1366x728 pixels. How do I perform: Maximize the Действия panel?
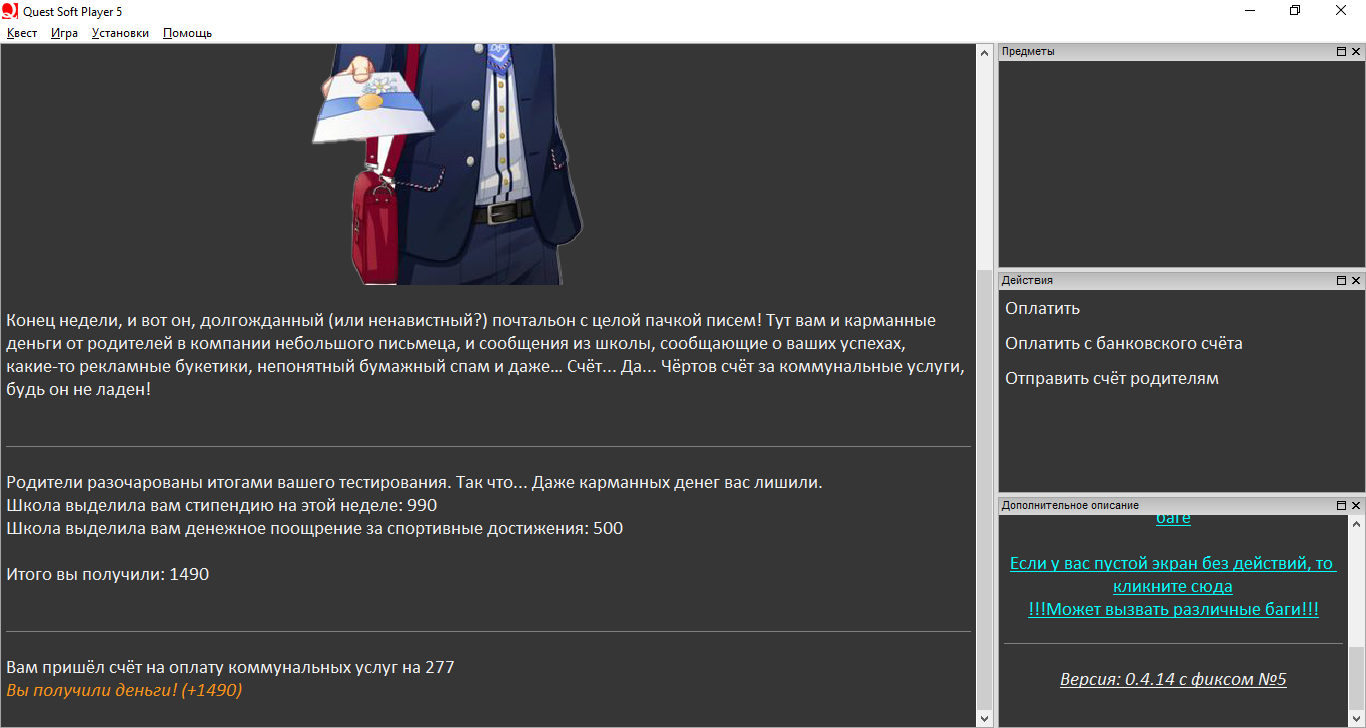1341,281
